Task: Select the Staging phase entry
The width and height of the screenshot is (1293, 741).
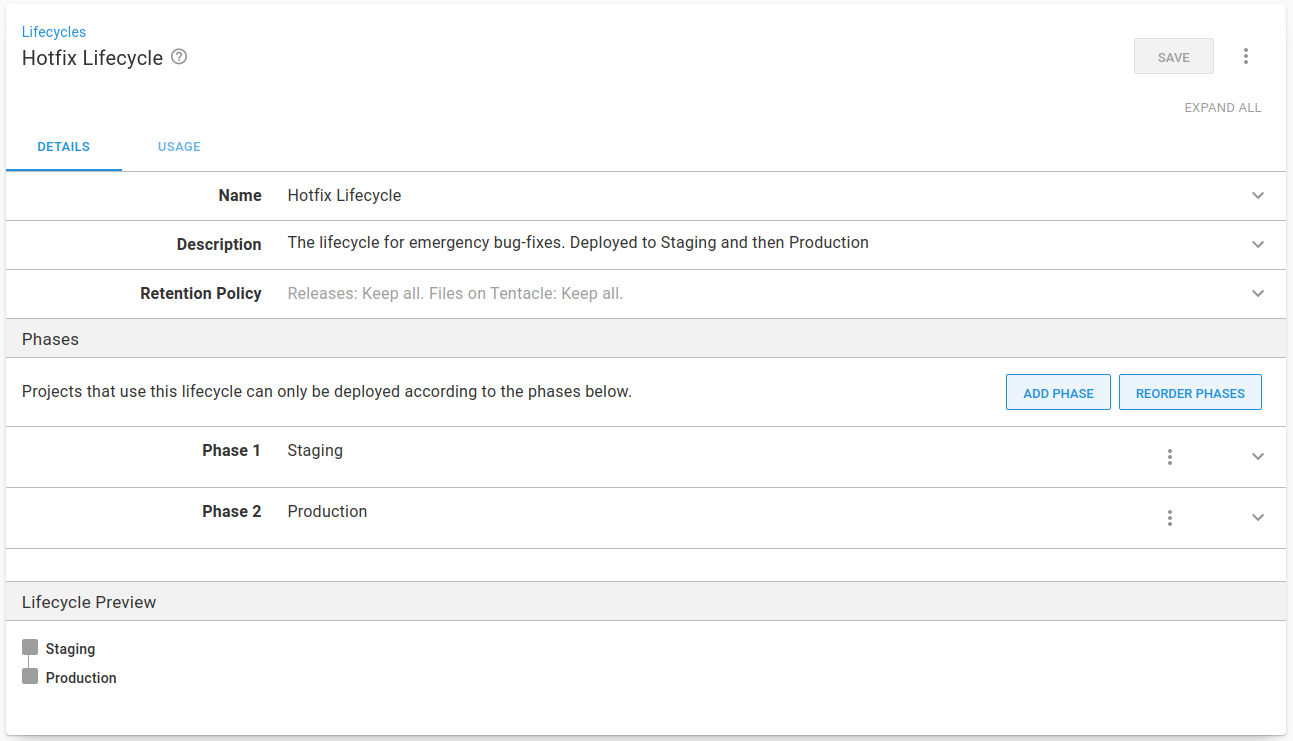Action: (x=314, y=451)
